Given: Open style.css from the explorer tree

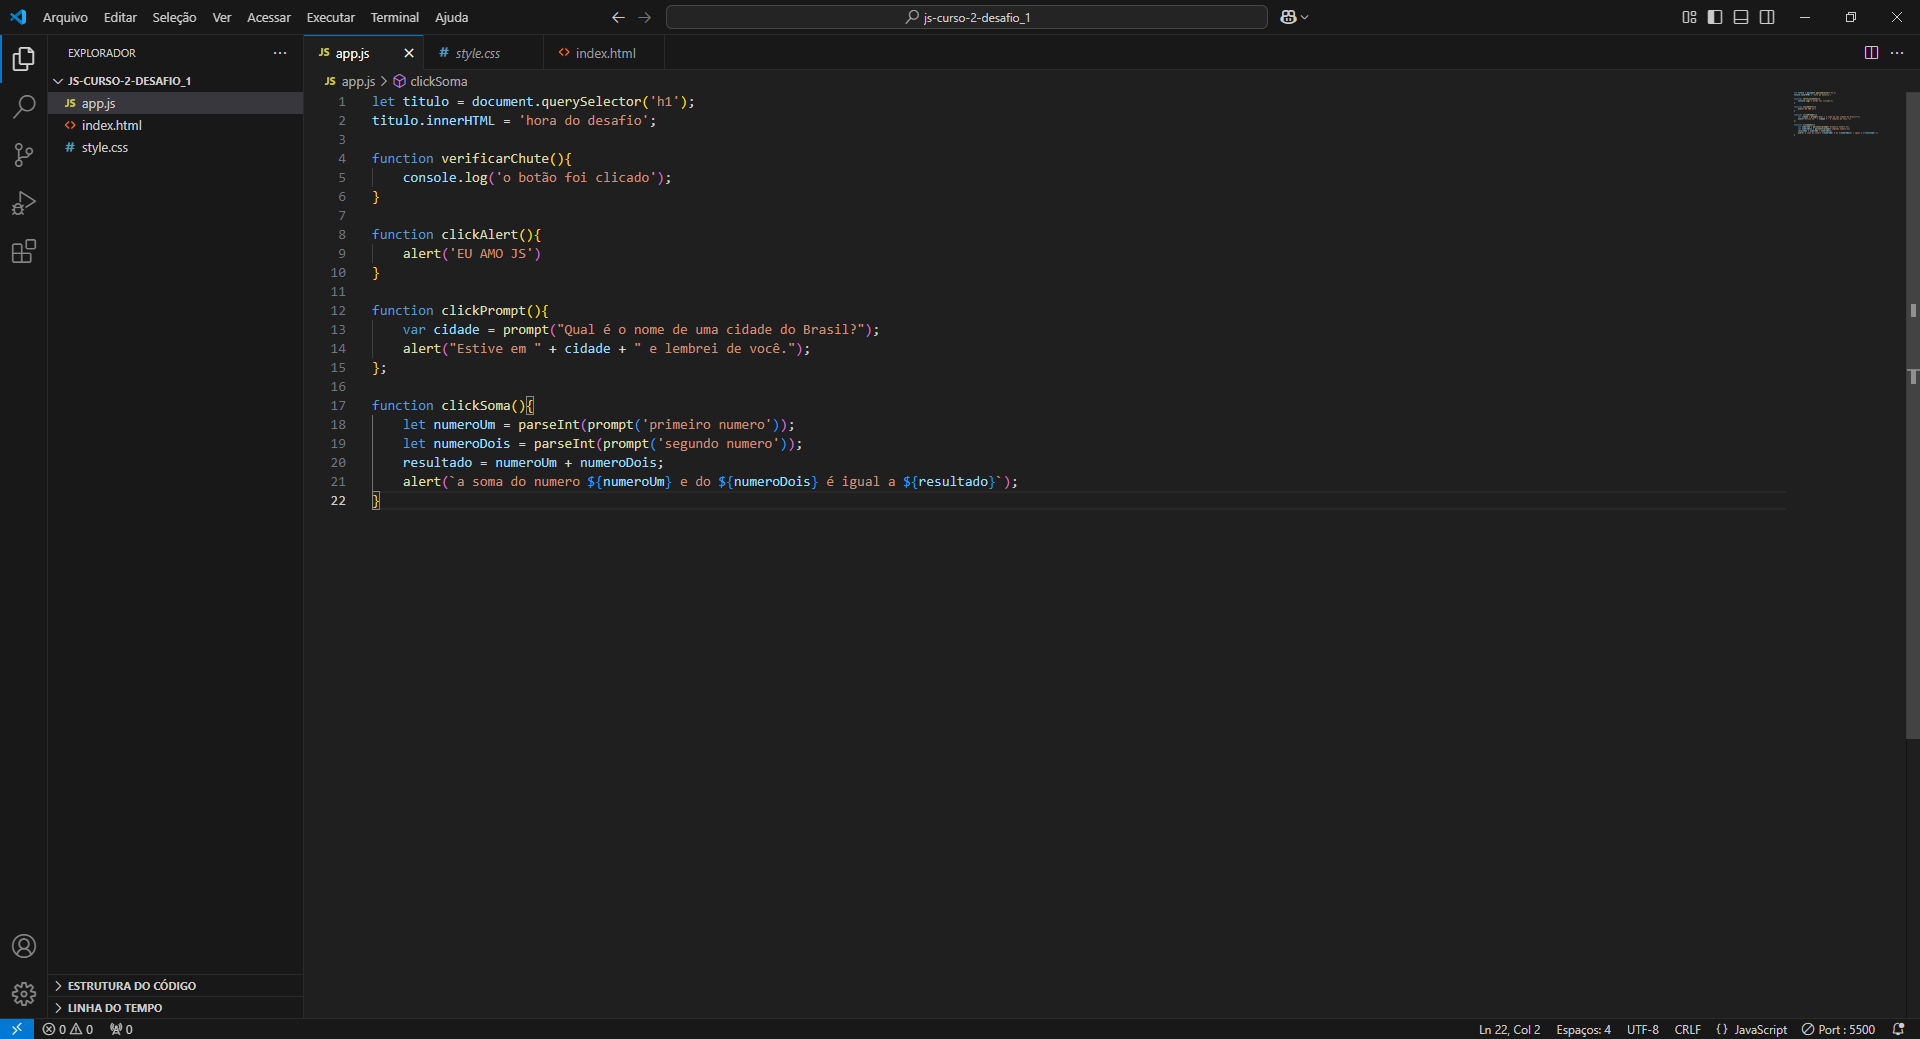Looking at the screenshot, I should (x=175, y=147).
